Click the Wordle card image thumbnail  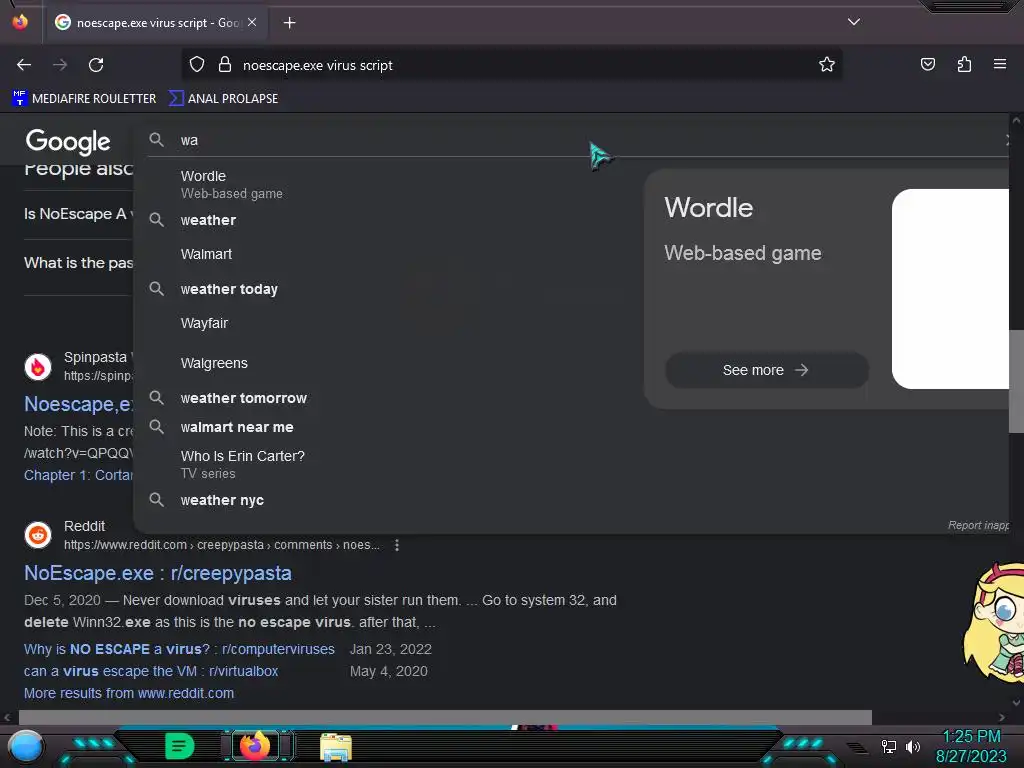pos(950,289)
